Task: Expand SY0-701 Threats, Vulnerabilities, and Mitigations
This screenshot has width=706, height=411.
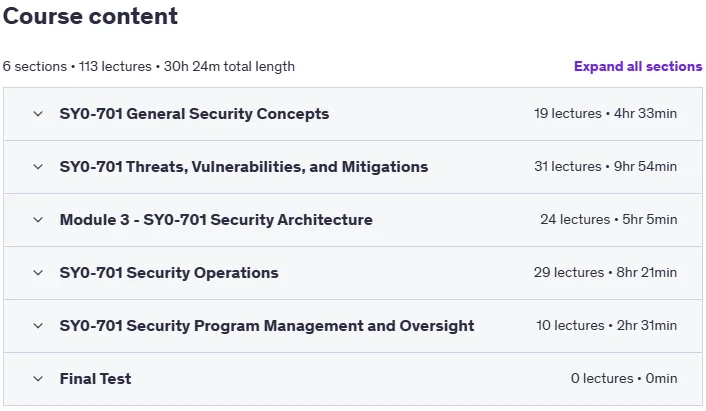Action: (x=244, y=167)
